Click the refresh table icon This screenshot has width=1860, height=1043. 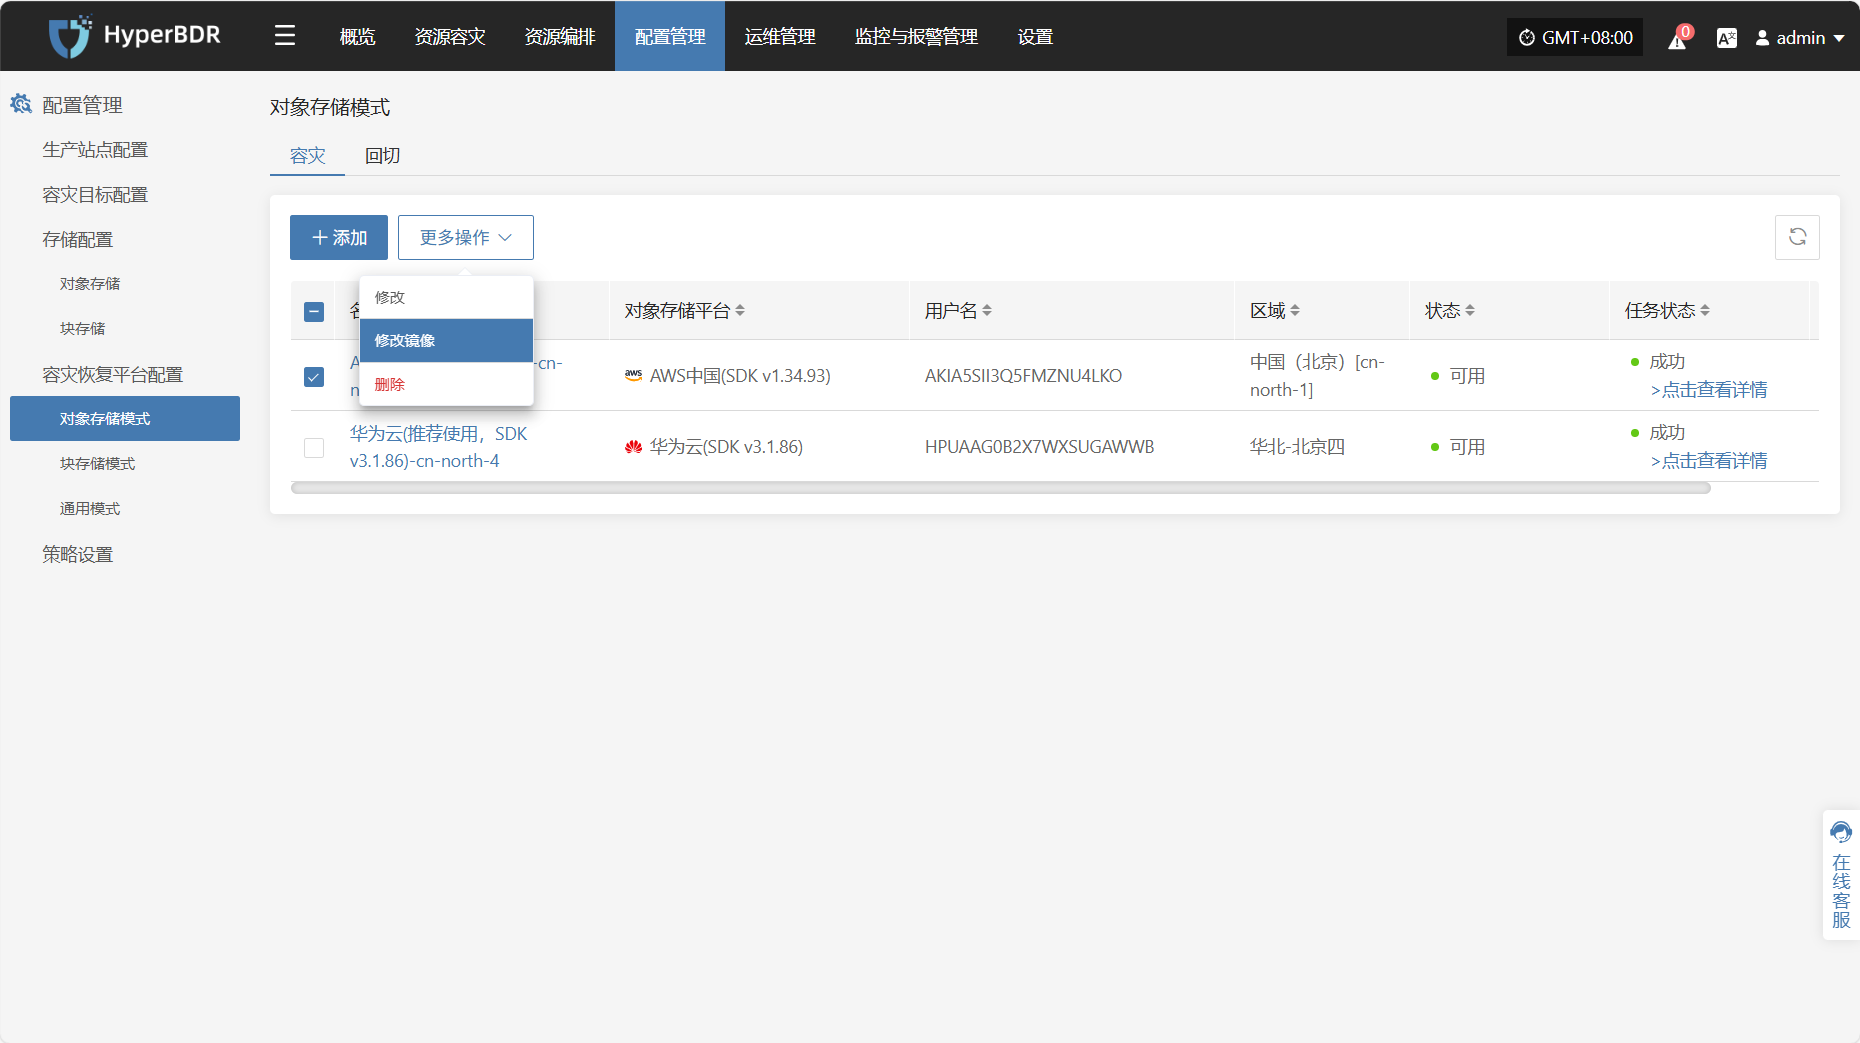[1797, 237]
